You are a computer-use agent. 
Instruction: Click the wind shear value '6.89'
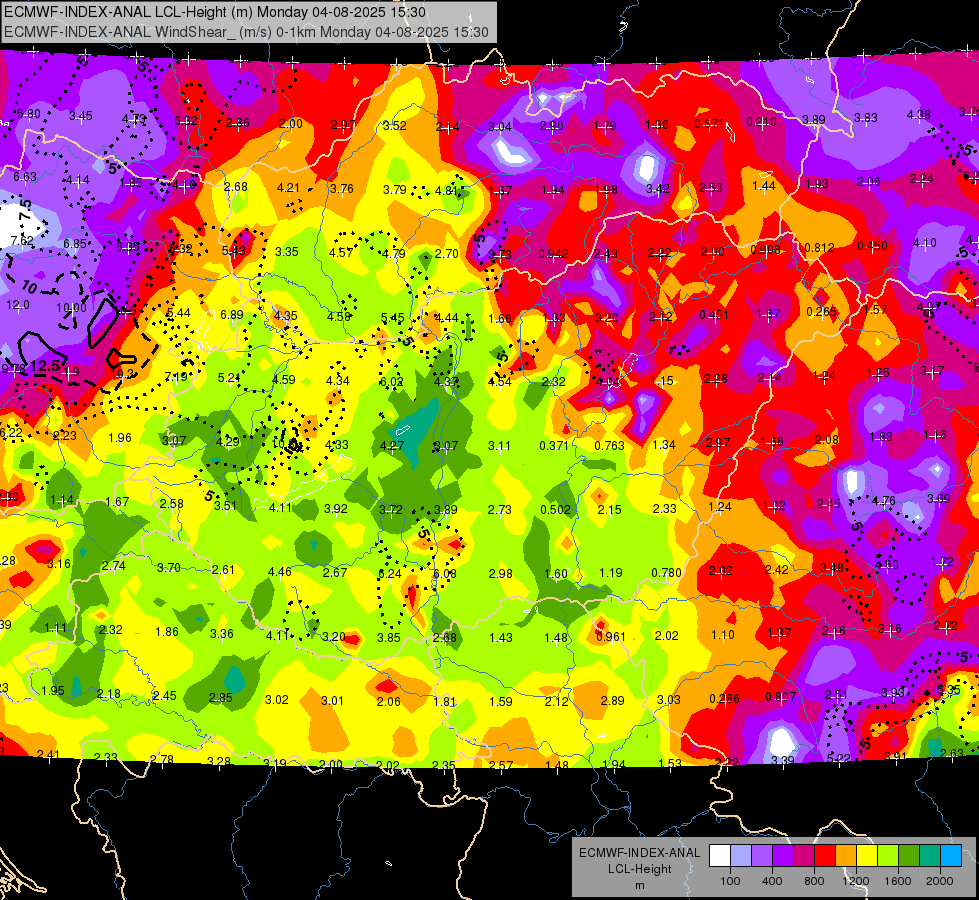[x=232, y=315]
